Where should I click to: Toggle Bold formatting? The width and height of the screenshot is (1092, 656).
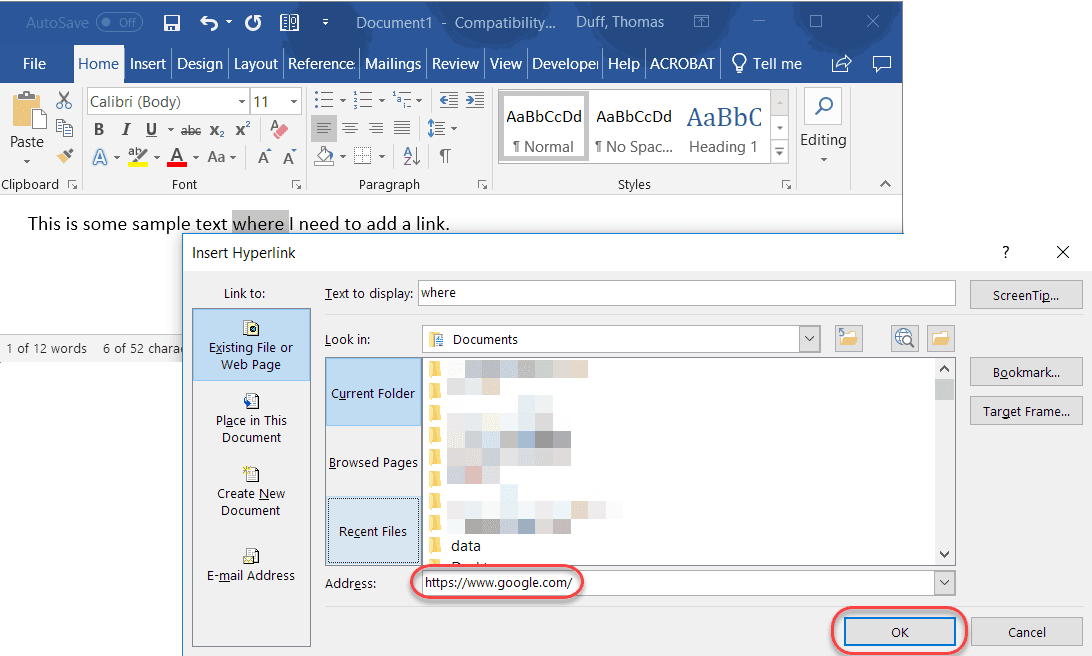click(x=99, y=130)
